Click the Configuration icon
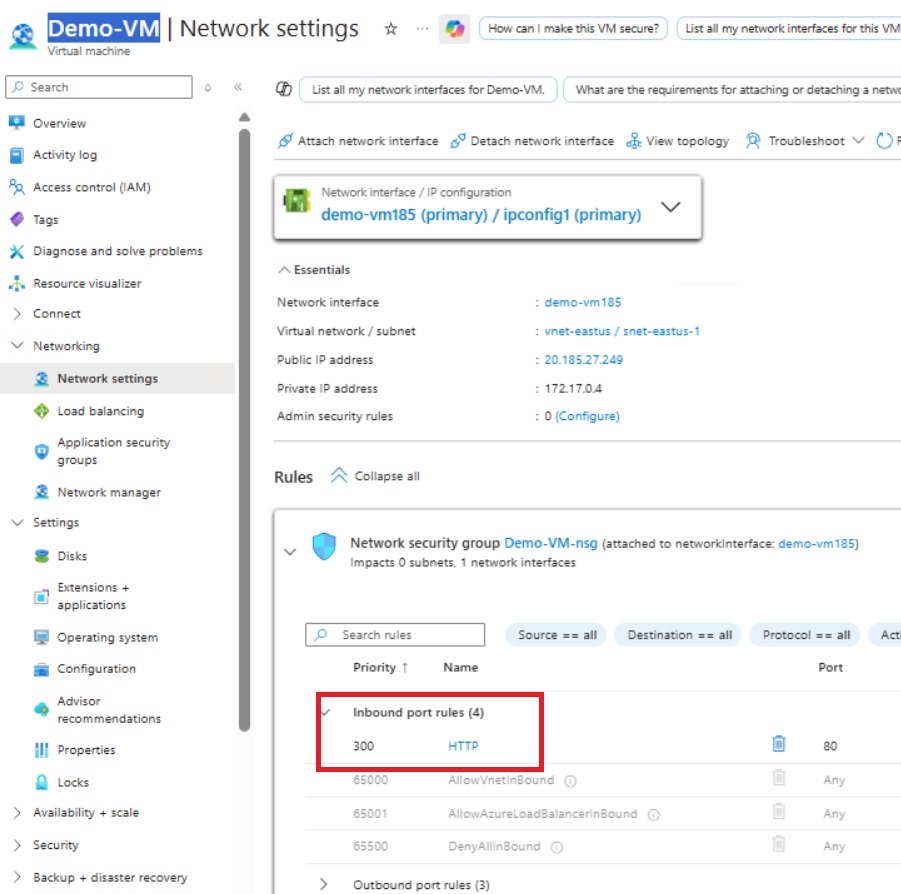Viewport: 901px width, 894px height. (x=41, y=669)
